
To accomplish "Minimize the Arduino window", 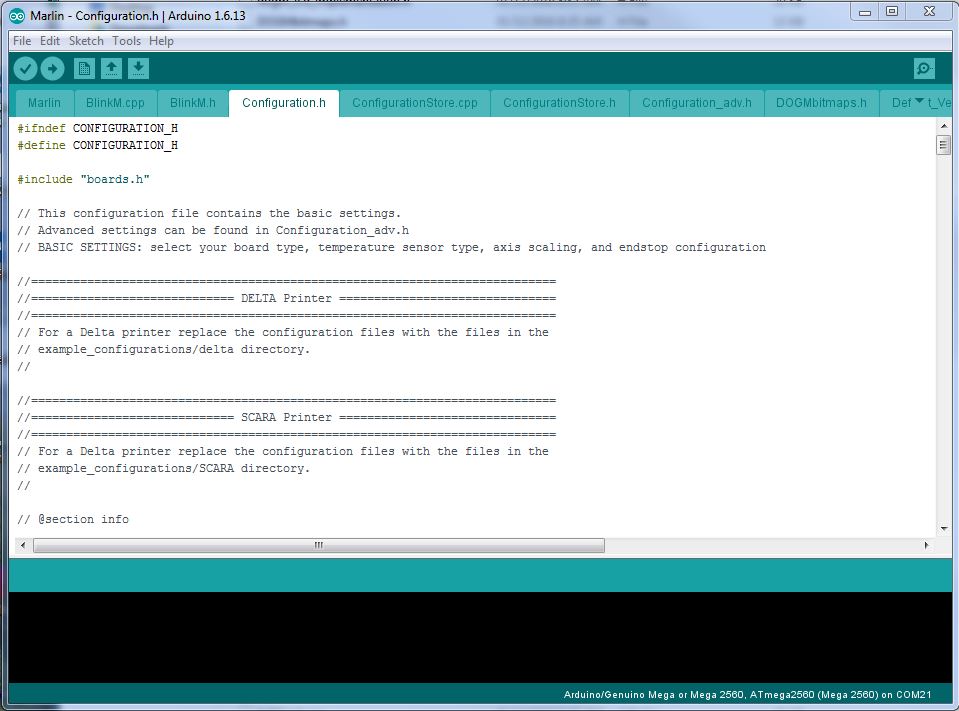I will 865,12.
